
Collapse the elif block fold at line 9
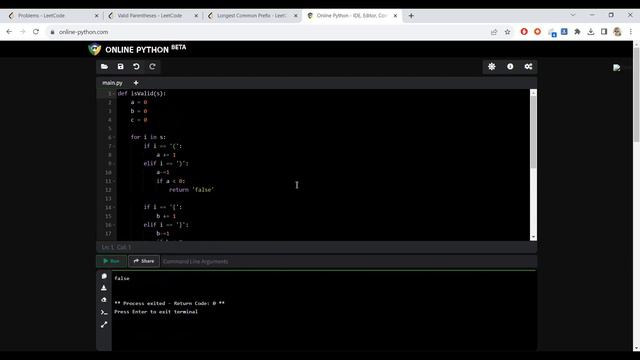tap(114, 164)
